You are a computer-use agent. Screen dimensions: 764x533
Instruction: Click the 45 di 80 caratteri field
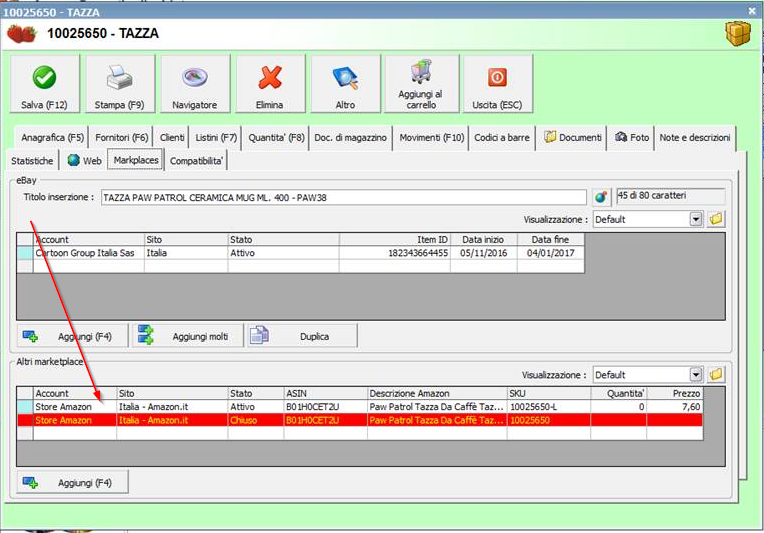point(671,196)
